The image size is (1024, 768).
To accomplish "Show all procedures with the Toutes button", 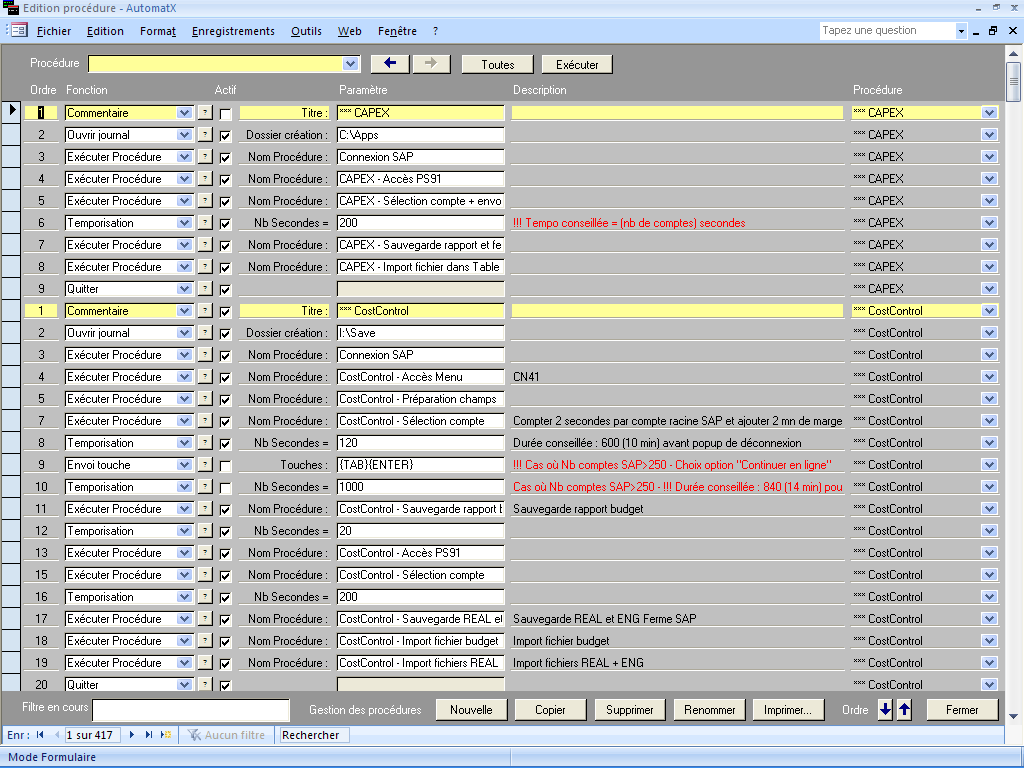I will coord(498,64).
